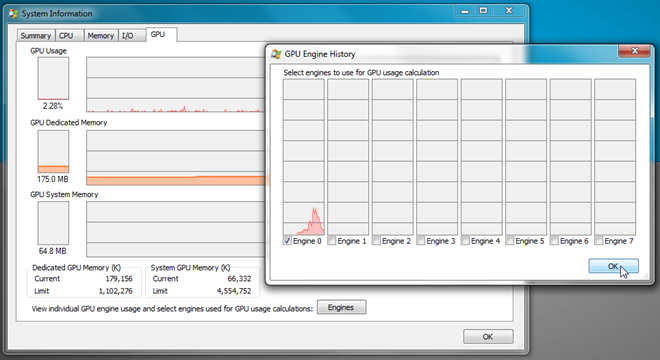Viewport: 660px width, 360px height.
Task: Enable Engine 6 for usage calculation
Action: tap(554, 241)
